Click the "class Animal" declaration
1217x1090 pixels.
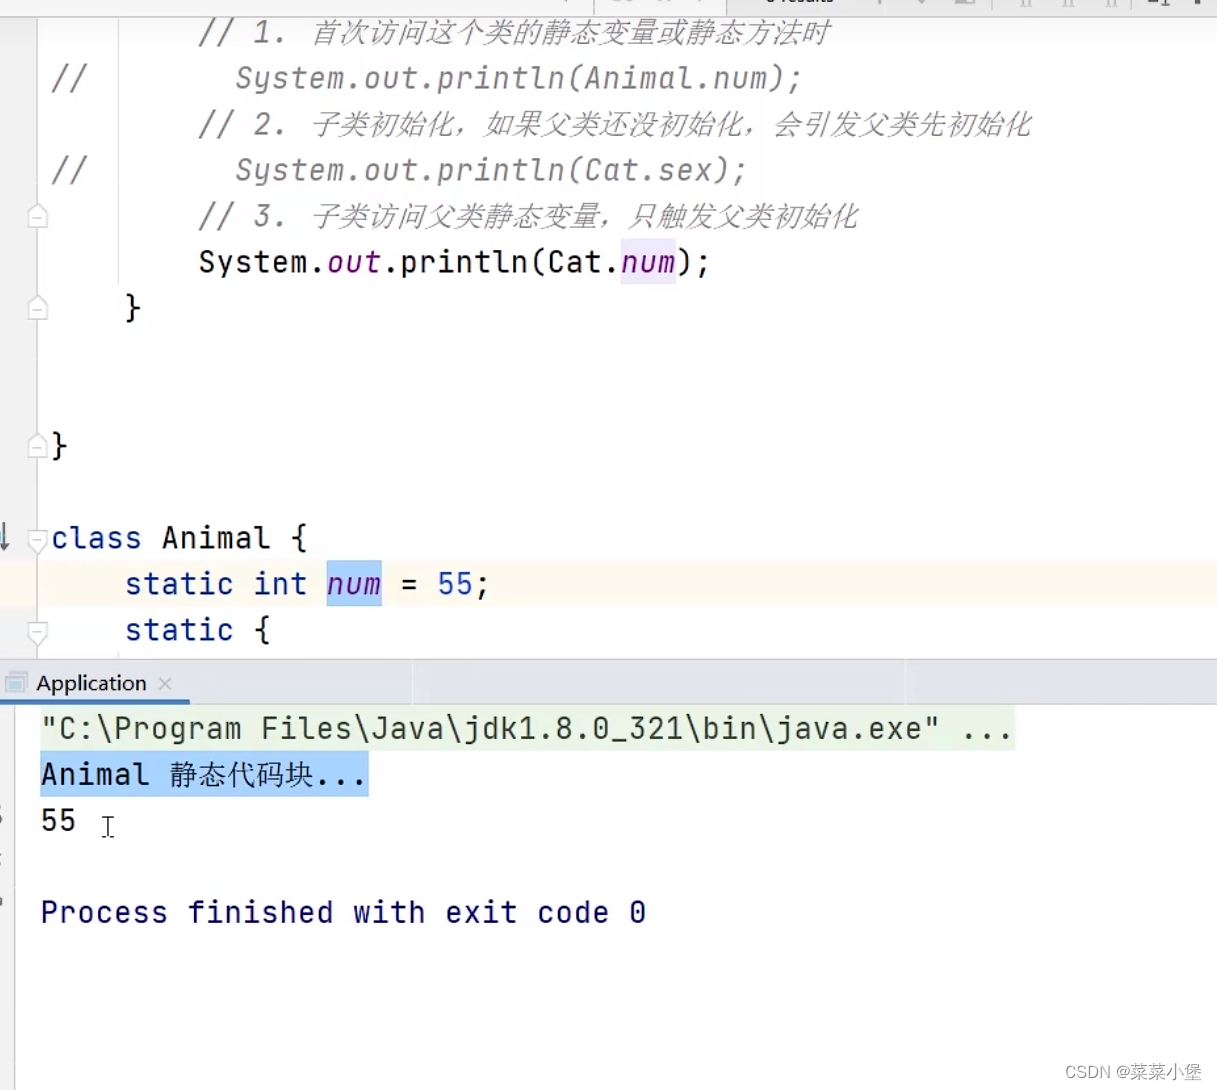[178, 538]
